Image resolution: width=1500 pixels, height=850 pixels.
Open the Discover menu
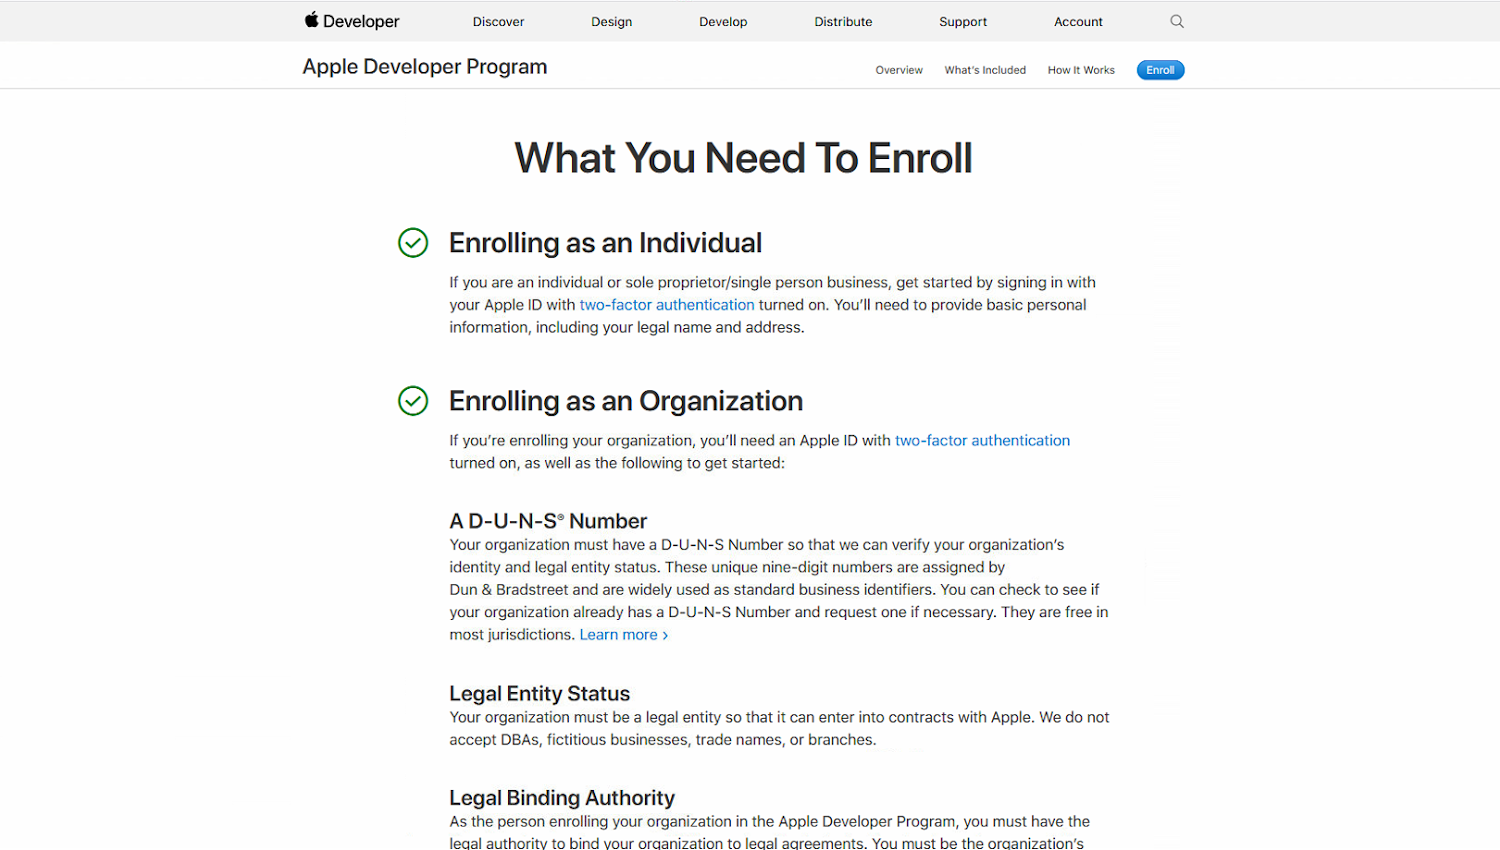[498, 22]
